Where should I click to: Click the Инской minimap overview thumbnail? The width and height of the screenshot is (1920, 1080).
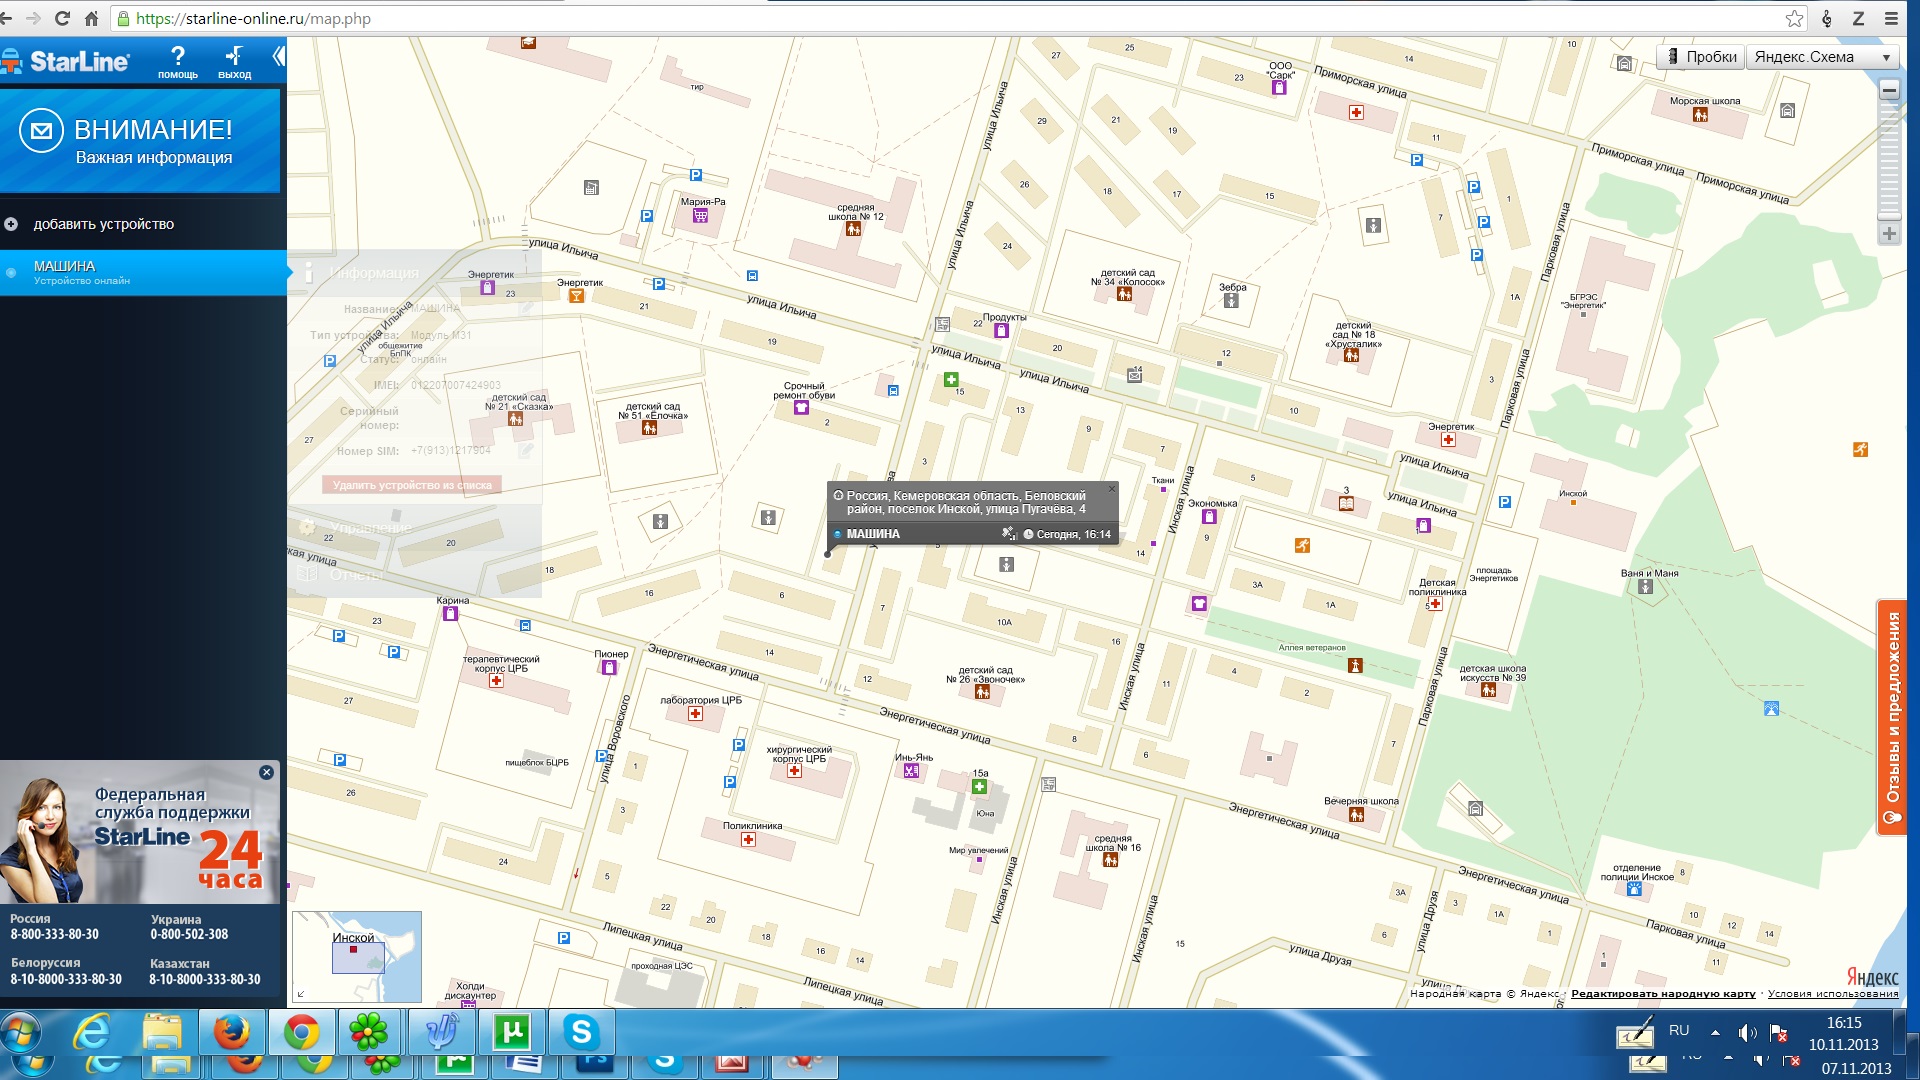click(x=357, y=956)
